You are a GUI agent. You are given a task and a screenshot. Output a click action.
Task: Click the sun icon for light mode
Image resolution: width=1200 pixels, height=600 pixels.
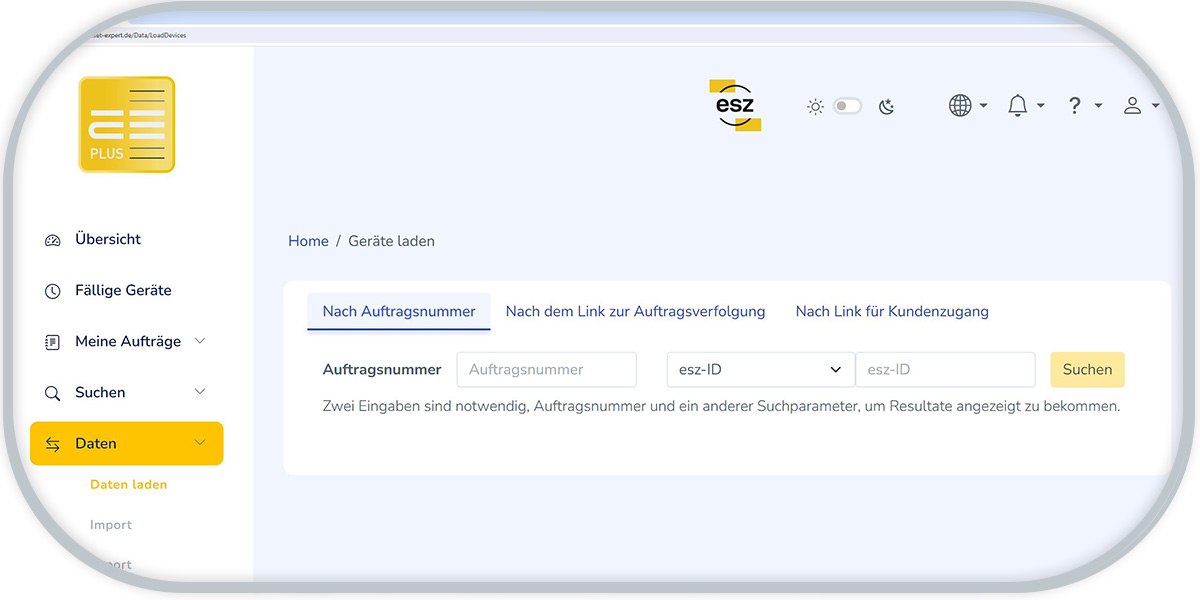(x=814, y=105)
